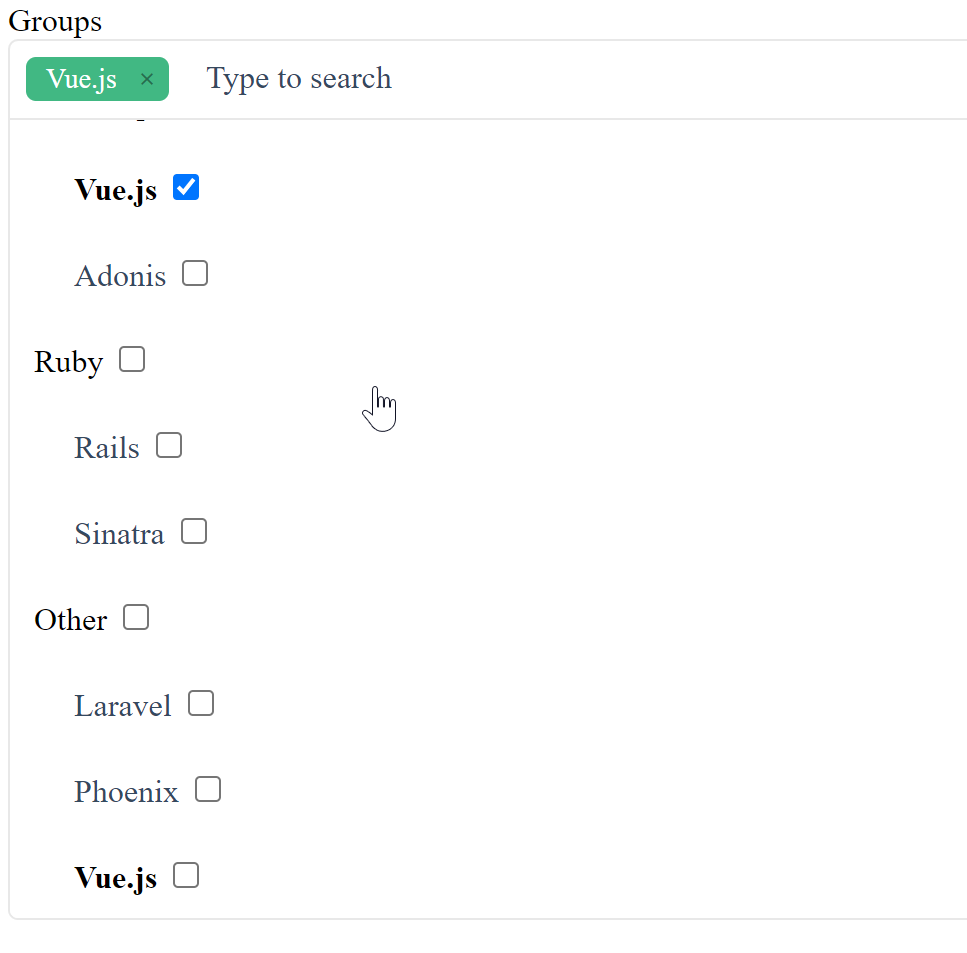Check Vue.js under the Other group
The height and width of the screenshot is (953, 967).
click(x=185, y=874)
